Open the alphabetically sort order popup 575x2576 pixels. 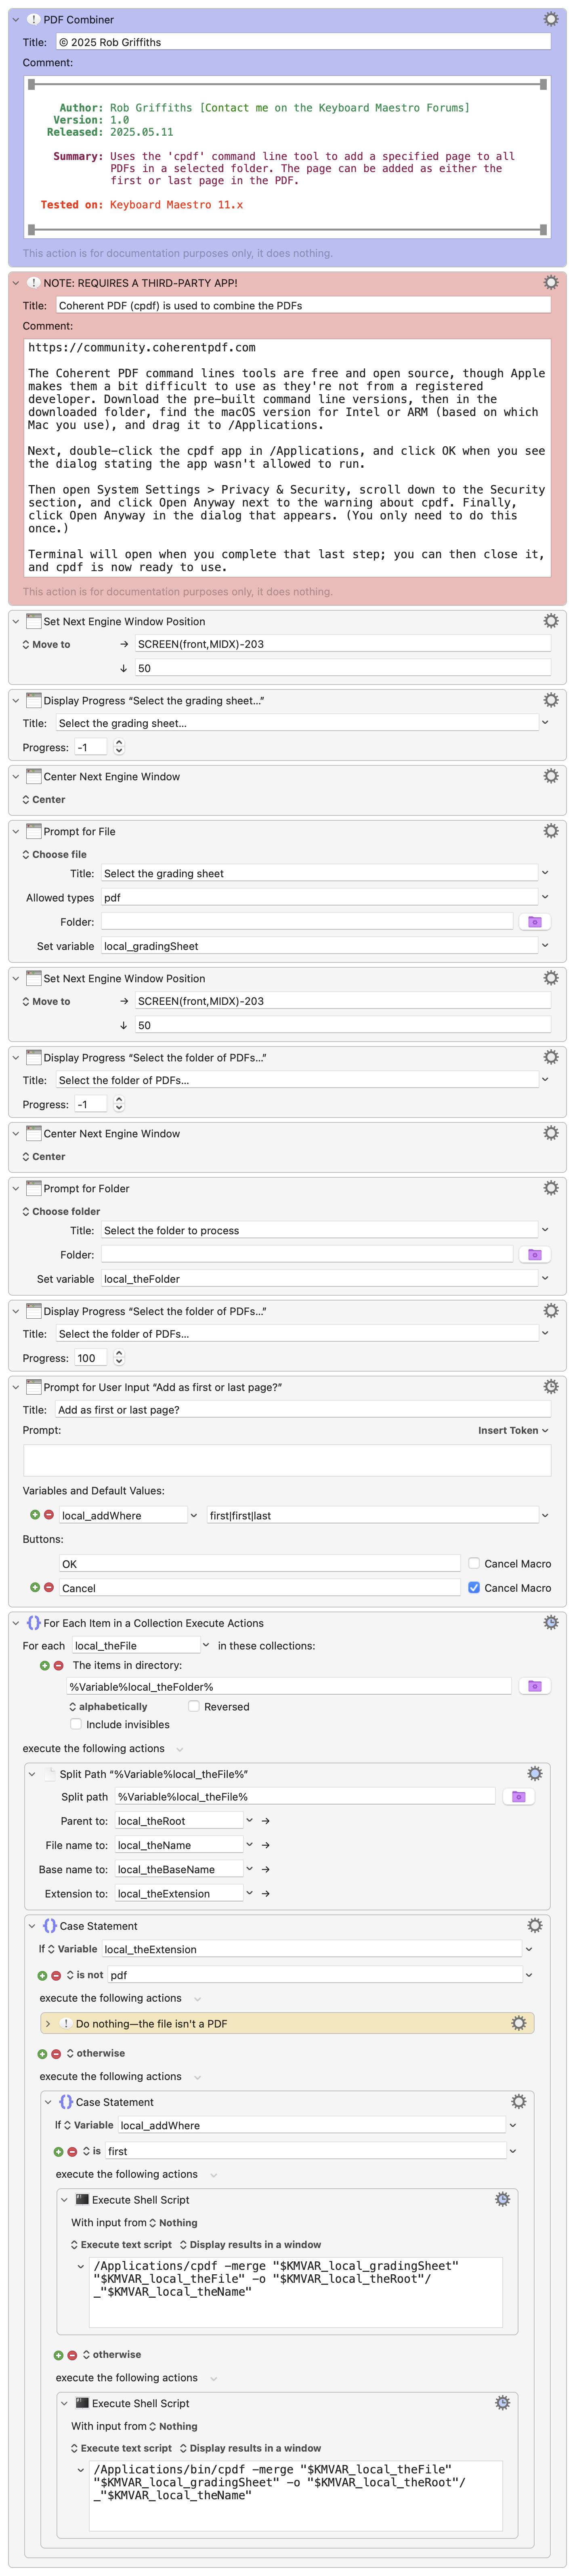click(108, 1707)
